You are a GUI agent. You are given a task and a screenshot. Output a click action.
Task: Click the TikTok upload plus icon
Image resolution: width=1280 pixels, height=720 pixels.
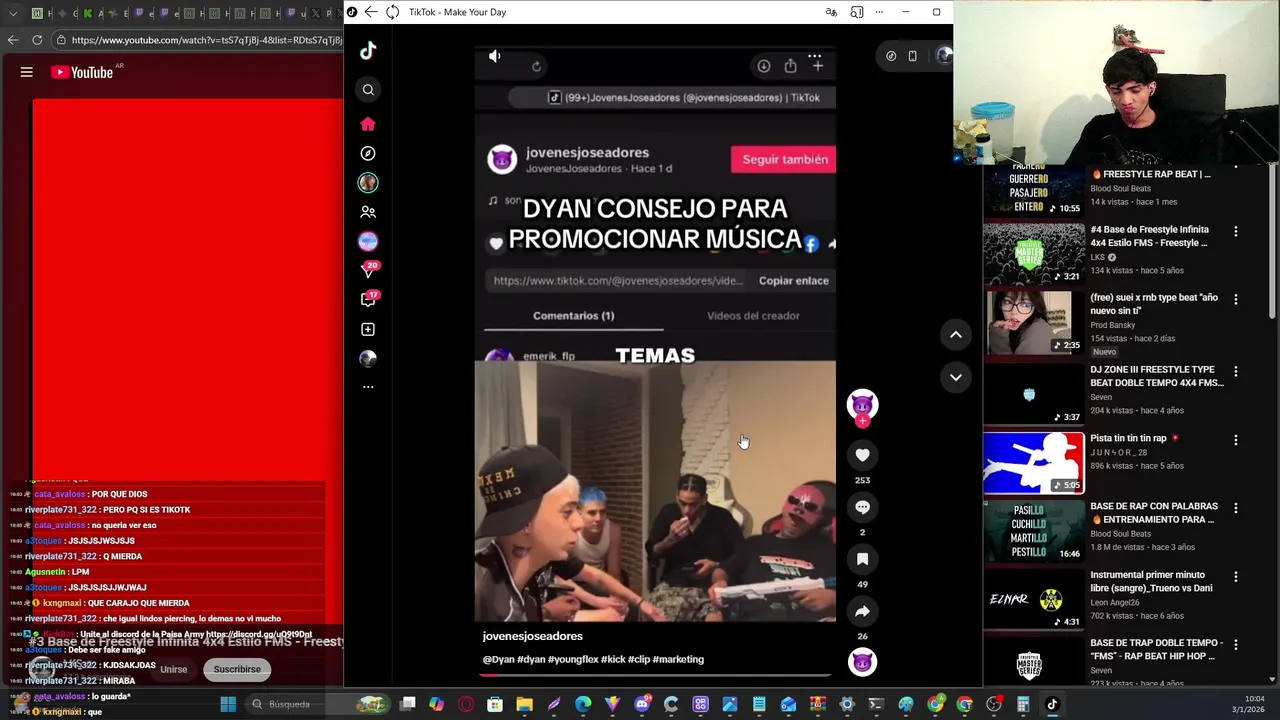point(368,329)
